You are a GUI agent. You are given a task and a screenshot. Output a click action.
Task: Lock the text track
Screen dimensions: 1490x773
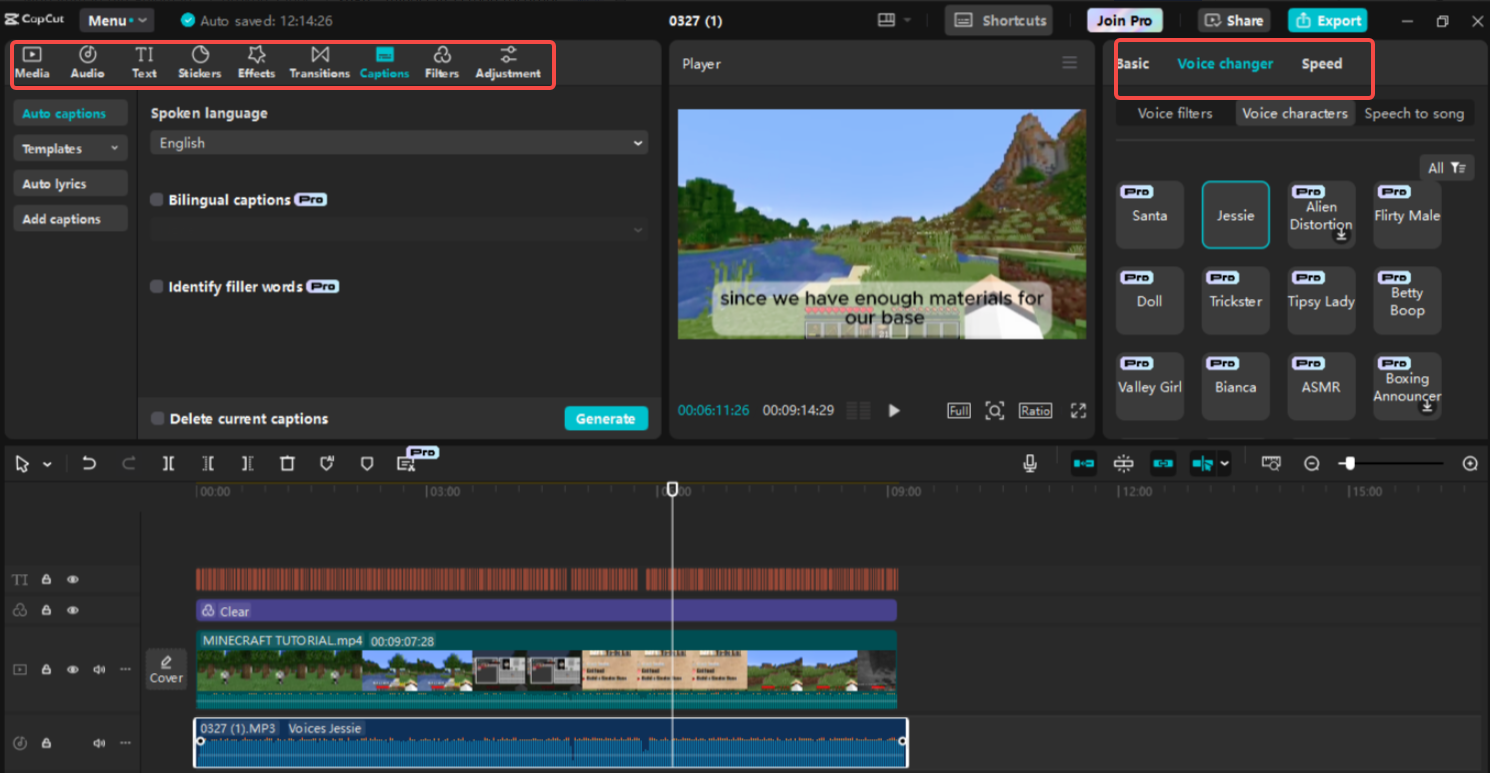coord(46,580)
